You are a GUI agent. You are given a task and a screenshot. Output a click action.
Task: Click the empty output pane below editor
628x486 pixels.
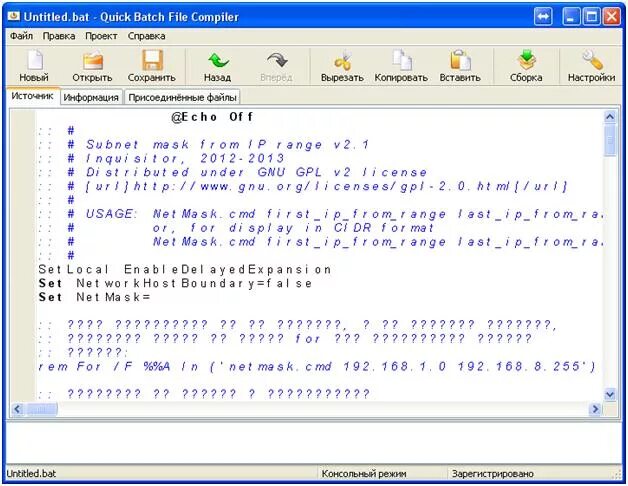(314, 442)
